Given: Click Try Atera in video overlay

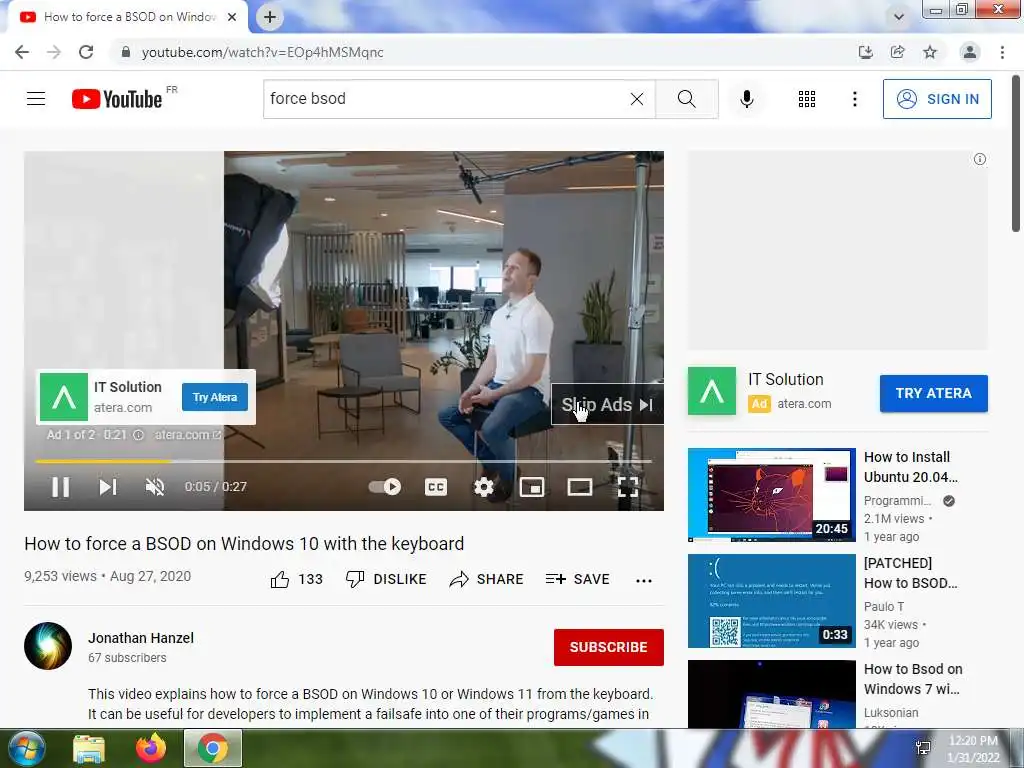Looking at the screenshot, I should point(215,397).
